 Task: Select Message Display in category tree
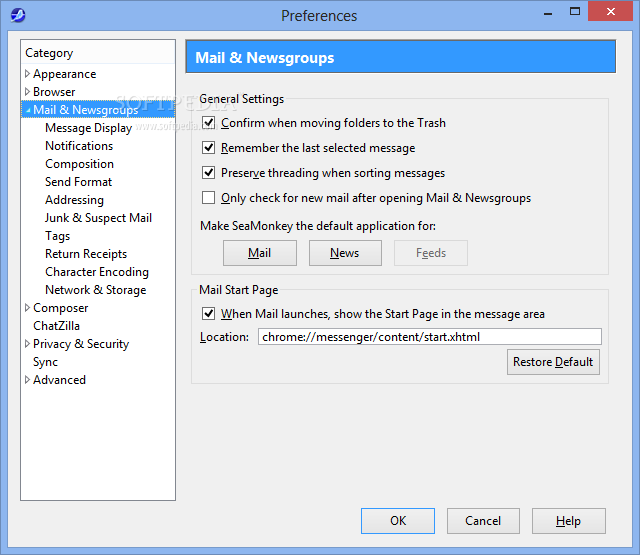89,128
